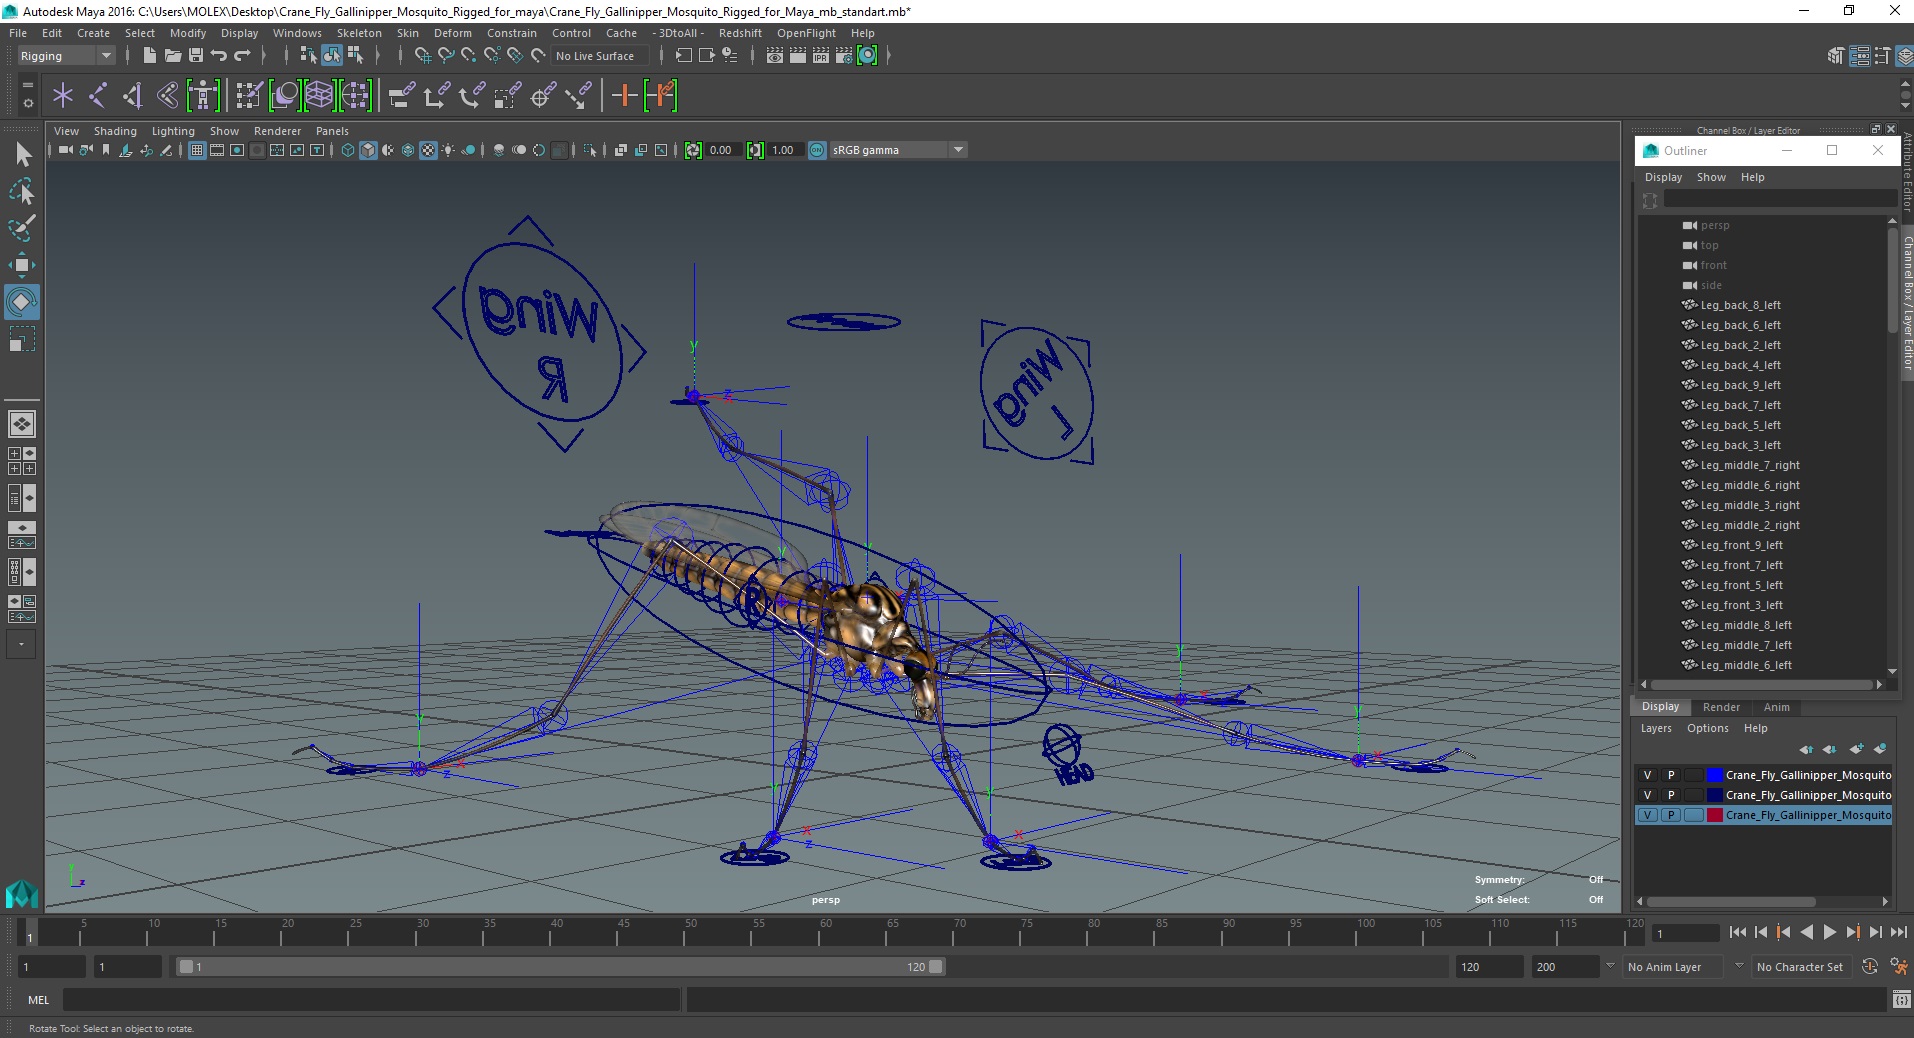Click No Live Surface field
The height and width of the screenshot is (1038, 1914).
coord(599,56)
